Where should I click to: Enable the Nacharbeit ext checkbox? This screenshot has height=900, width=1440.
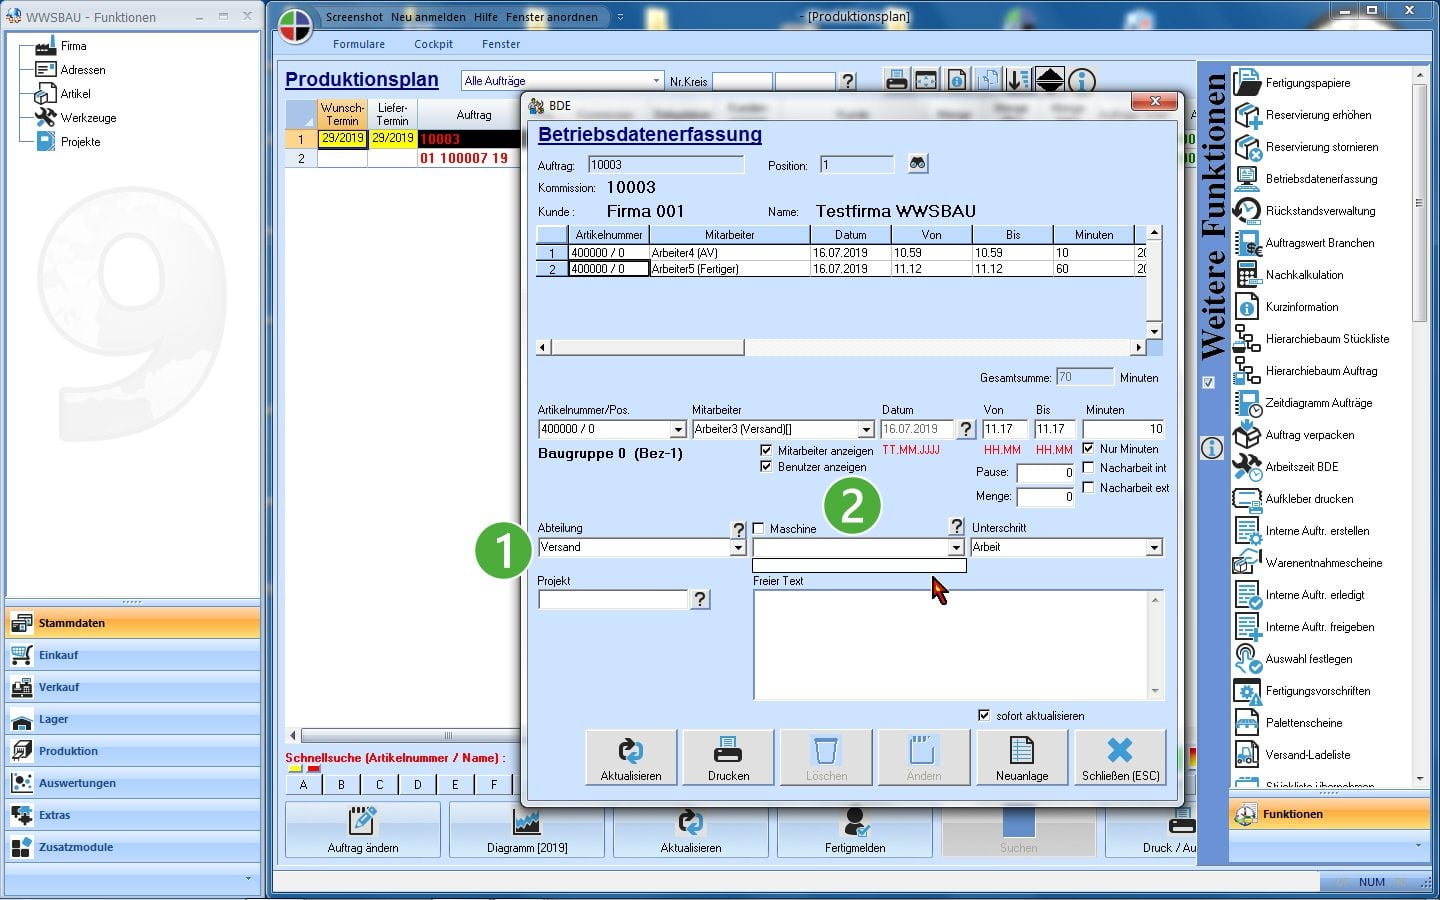pos(1088,487)
